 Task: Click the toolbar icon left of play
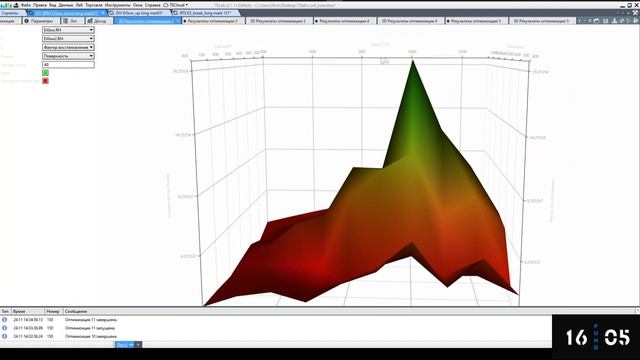622,21
